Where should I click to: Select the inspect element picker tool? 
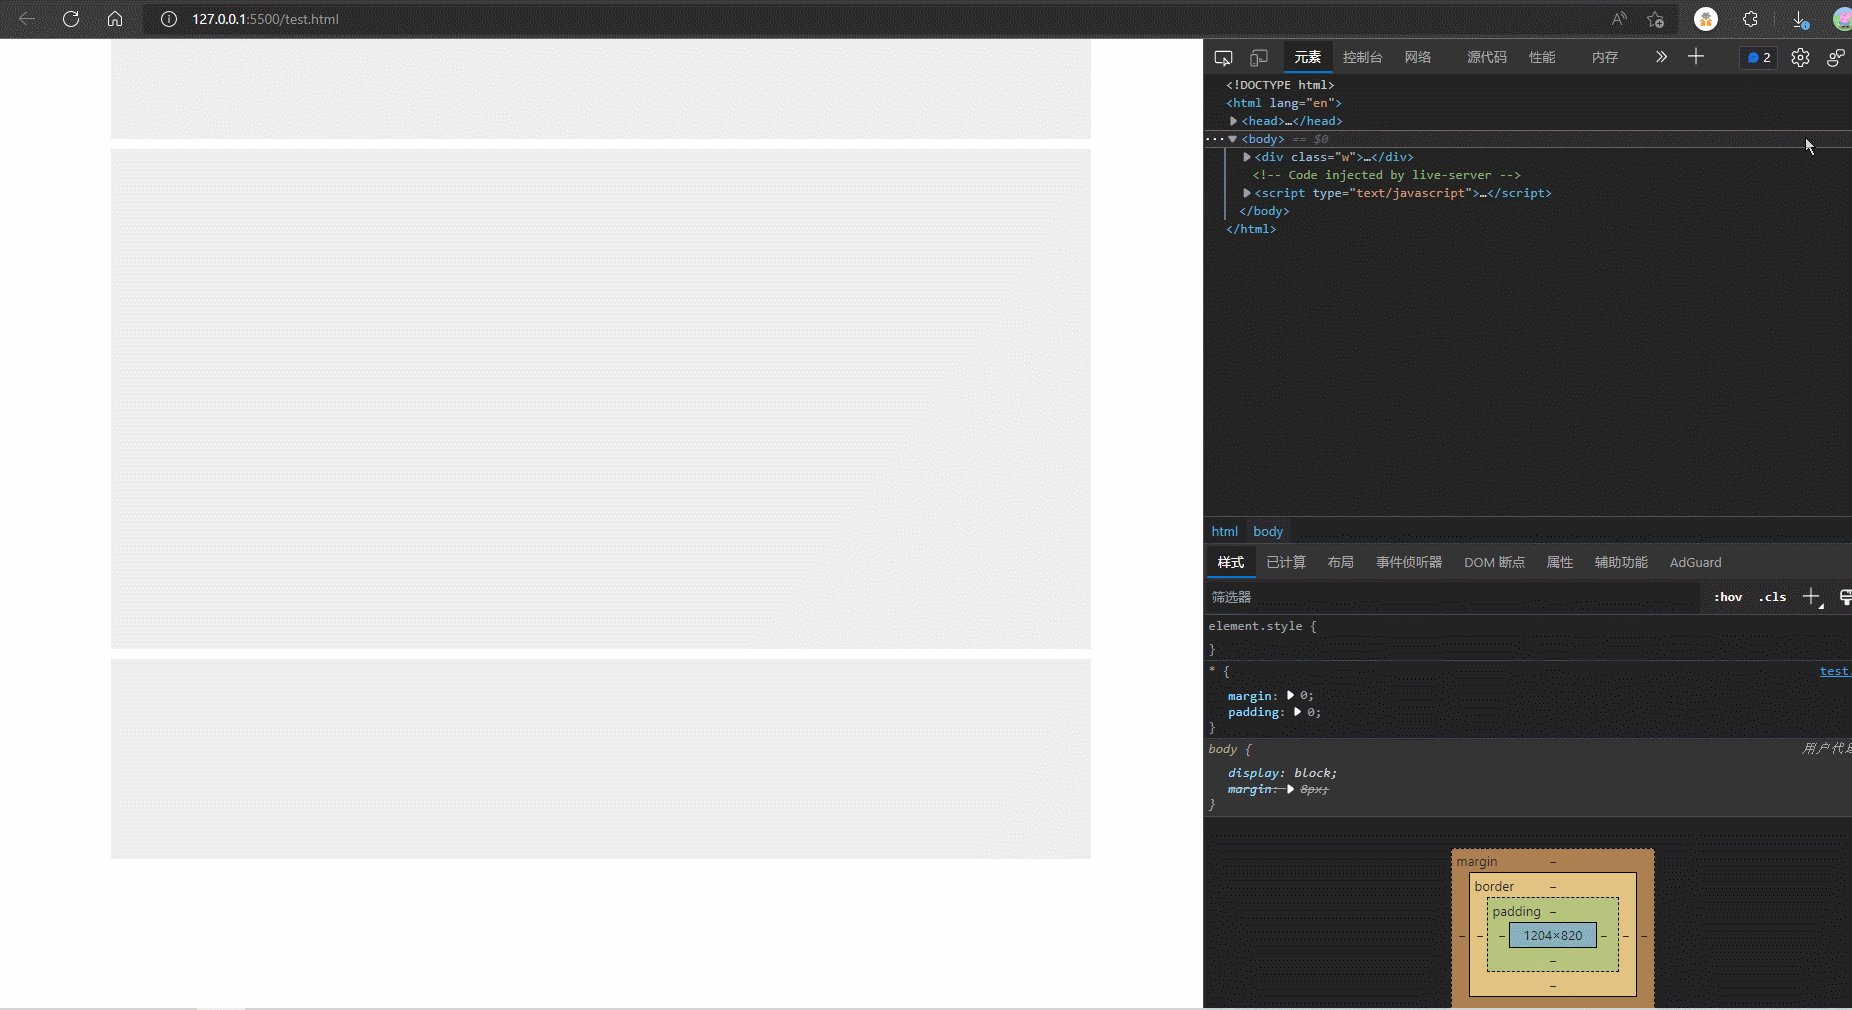[1223, 57]
